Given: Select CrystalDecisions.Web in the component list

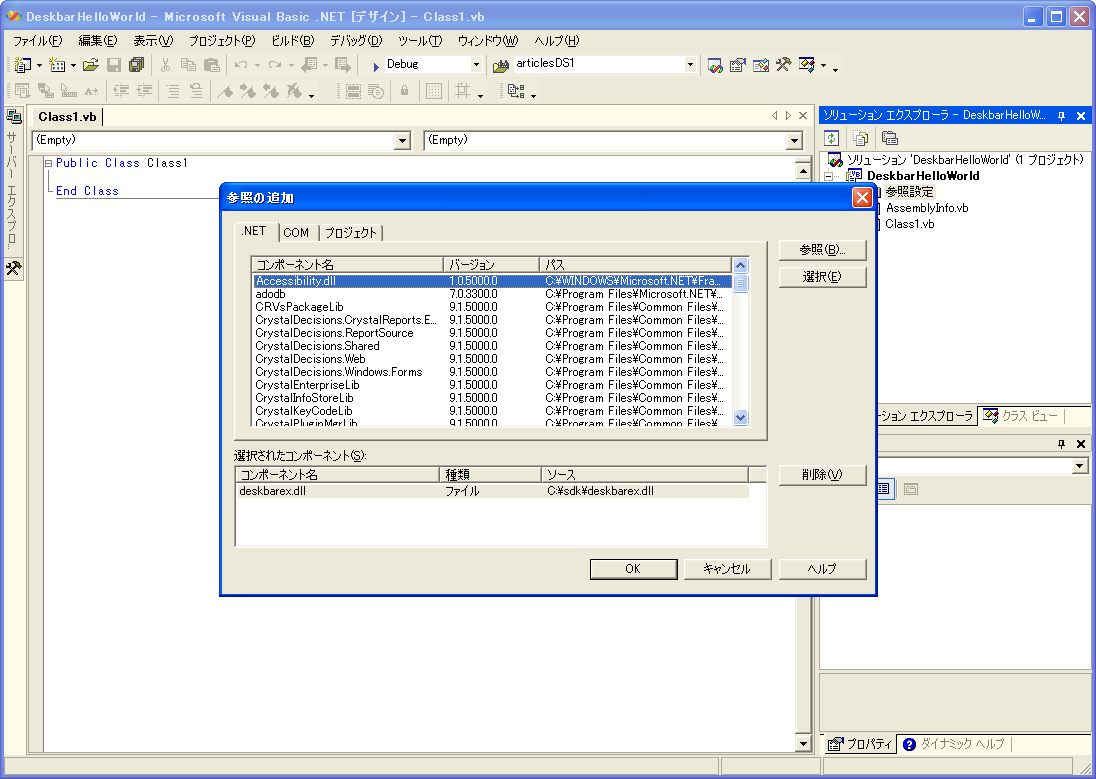Looking at the screenshot, I should [x=492, y=359].
